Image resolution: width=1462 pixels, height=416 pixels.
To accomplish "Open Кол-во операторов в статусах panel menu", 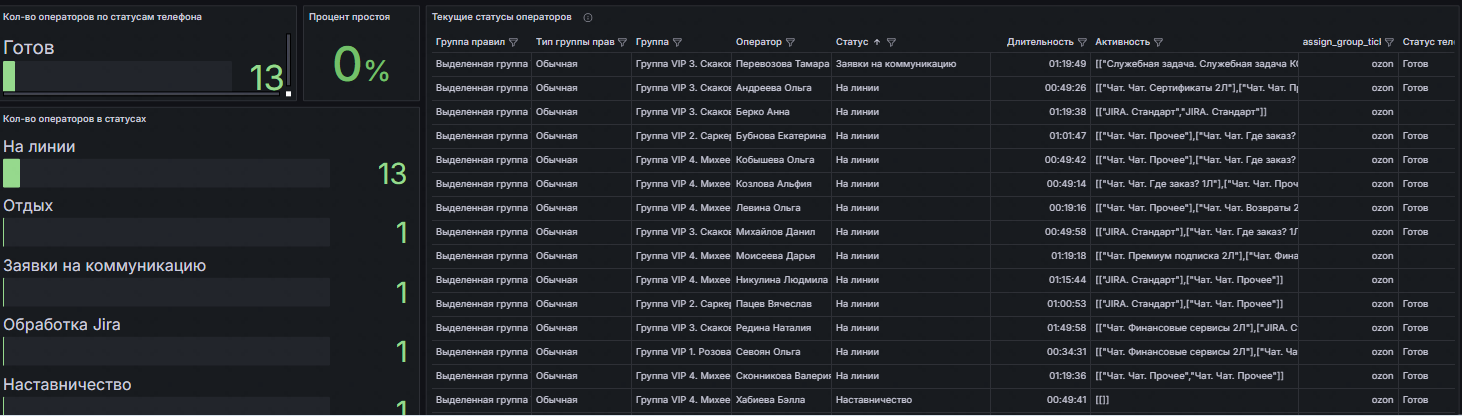I will pyautogui.click(x=75, y=119).
